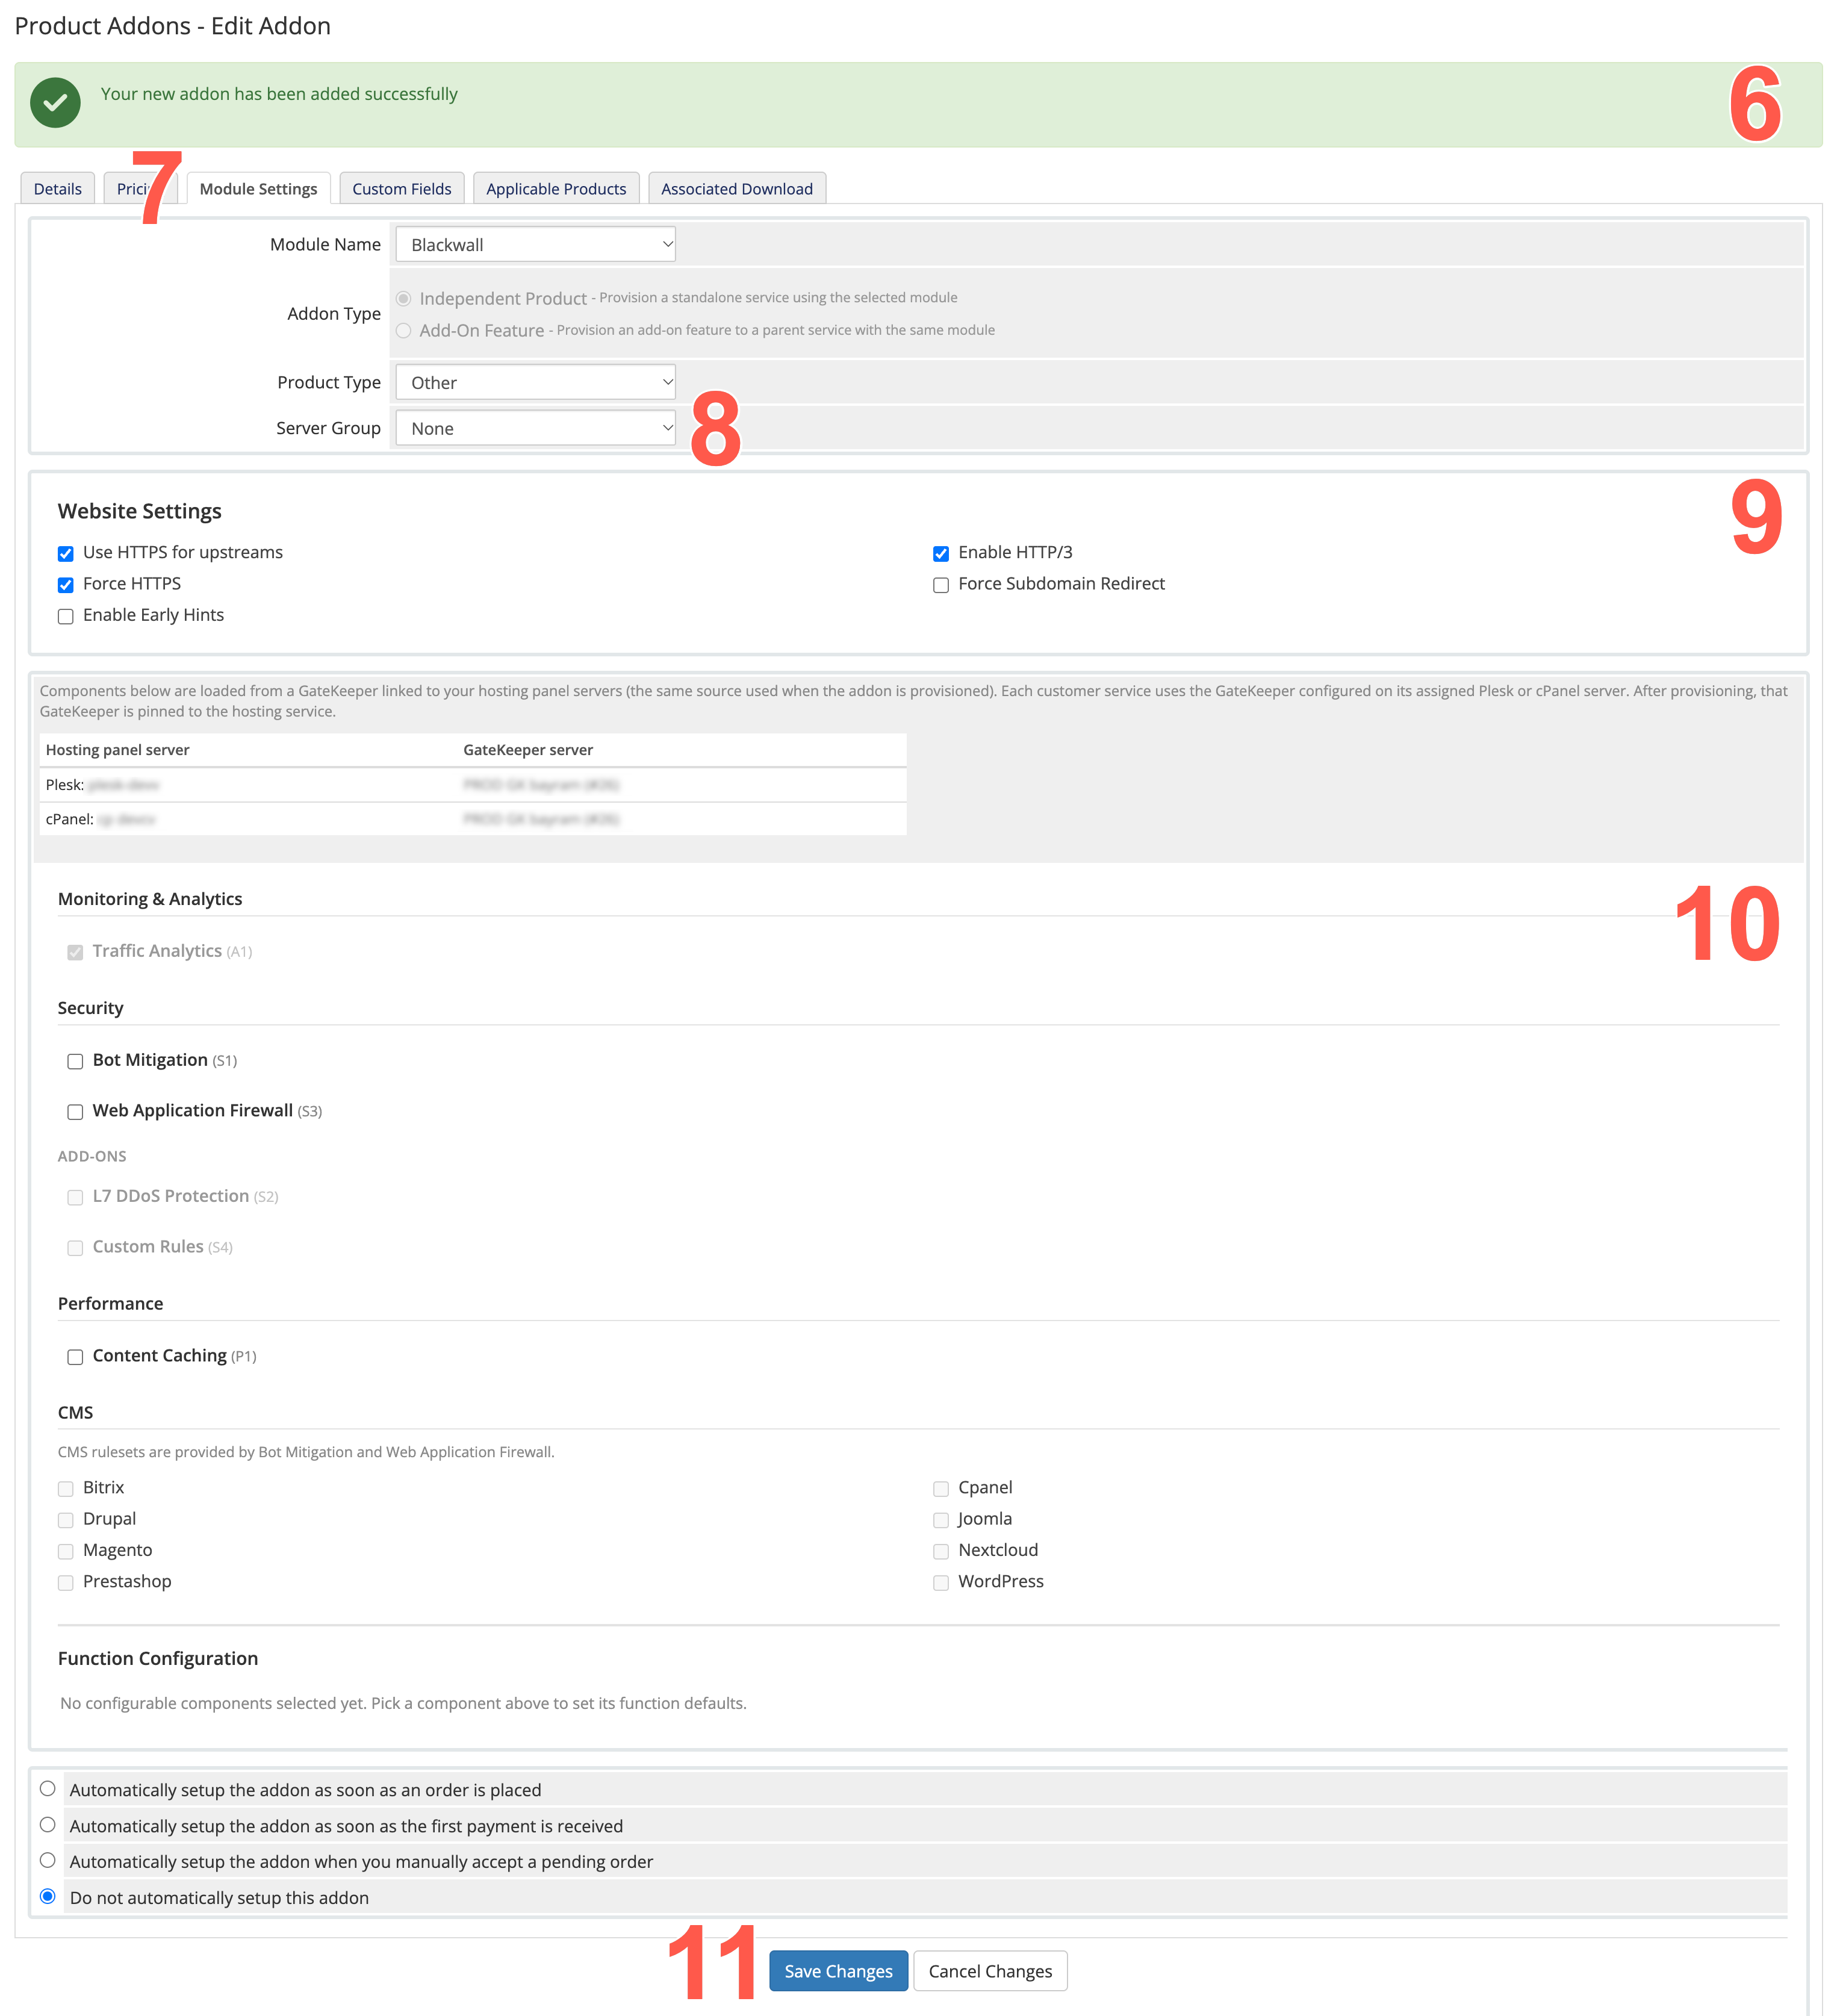1840x2016 pixels.
Task: Choose setup on manually accepting pending order
Action: click(x=48, y=1860)
